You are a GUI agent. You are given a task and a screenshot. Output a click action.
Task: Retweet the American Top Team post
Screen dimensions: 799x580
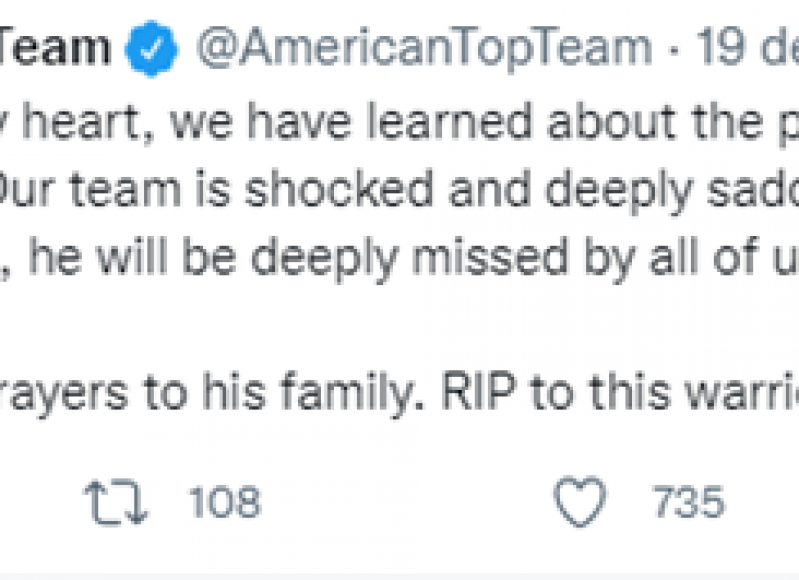pyautogui.click(x=117, y=502)
